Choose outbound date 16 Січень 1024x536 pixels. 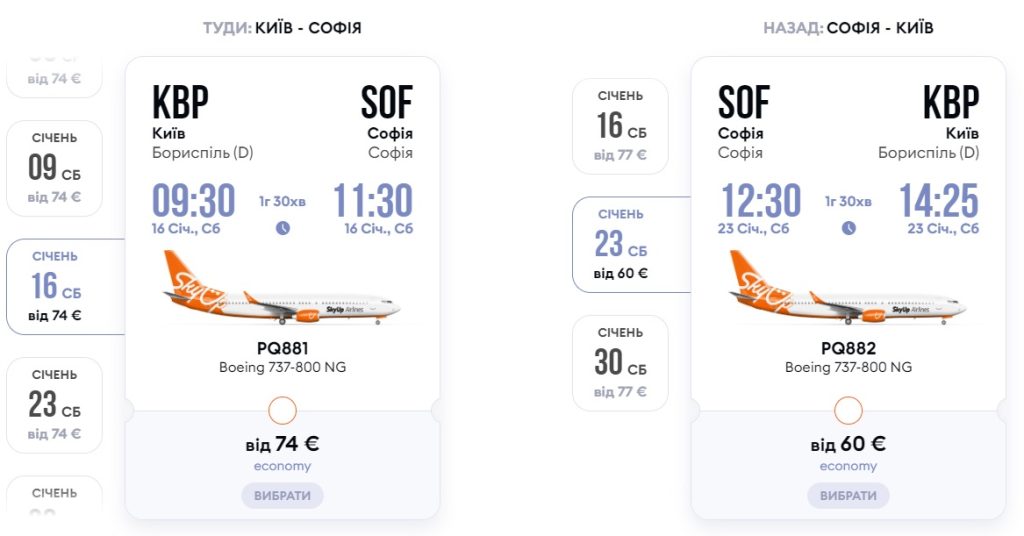click(x=55, y=286)
